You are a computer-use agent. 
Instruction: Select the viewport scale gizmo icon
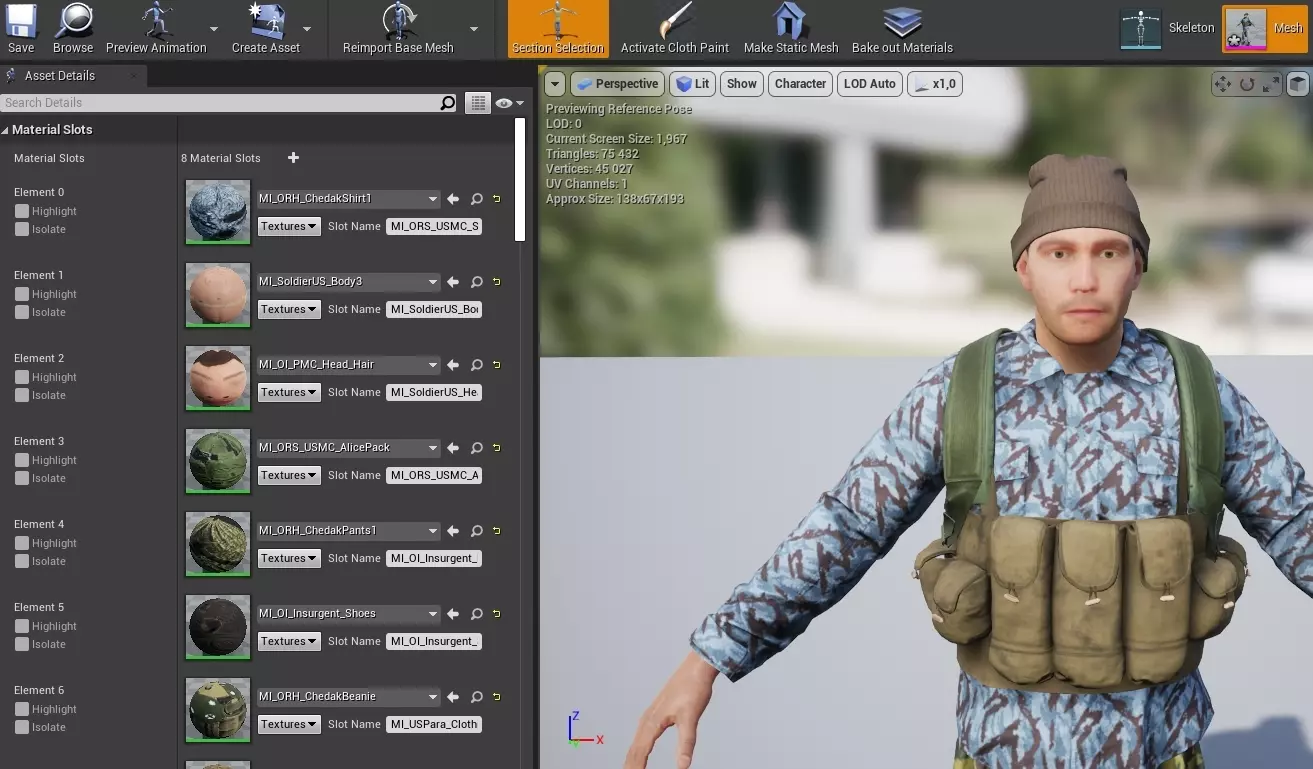tap(1271, 84)
